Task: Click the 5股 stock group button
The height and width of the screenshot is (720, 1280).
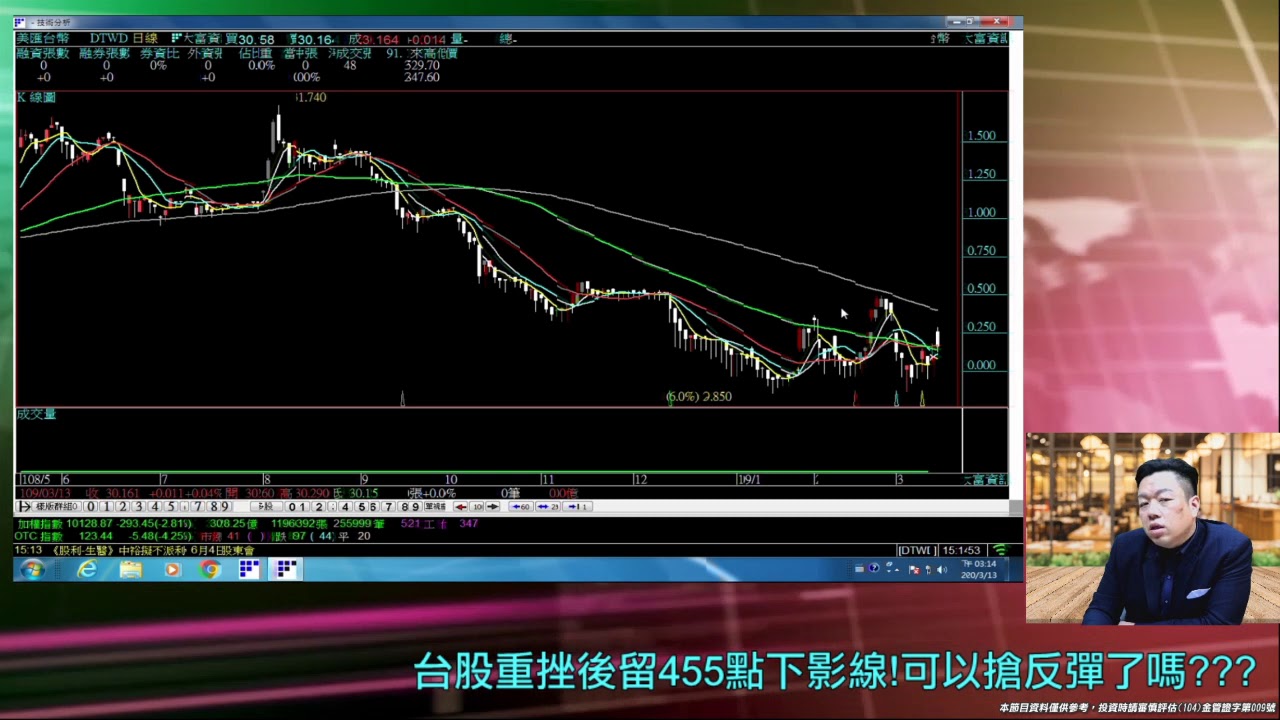Action: (265, 507)
